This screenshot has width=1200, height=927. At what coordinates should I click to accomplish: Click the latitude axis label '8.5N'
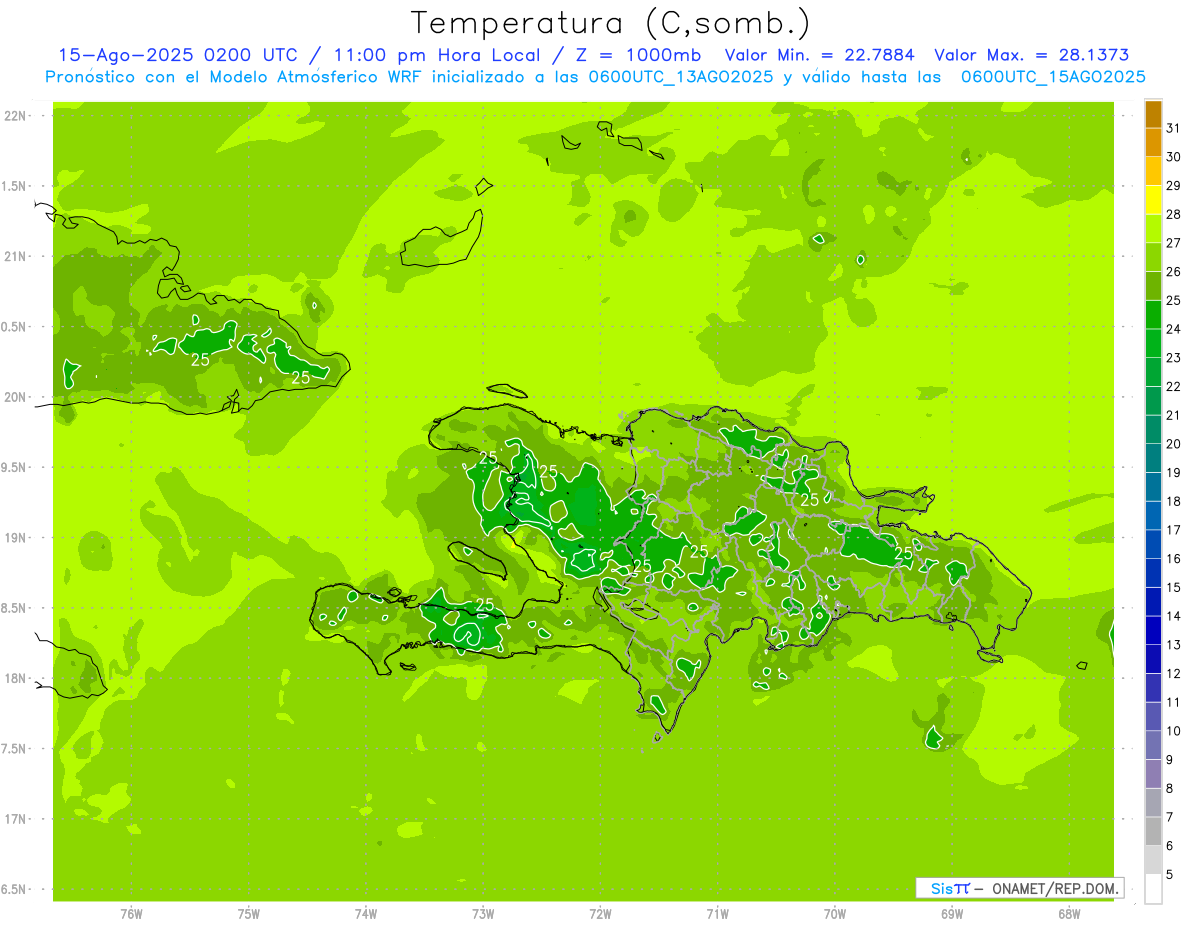click(15, 608)
